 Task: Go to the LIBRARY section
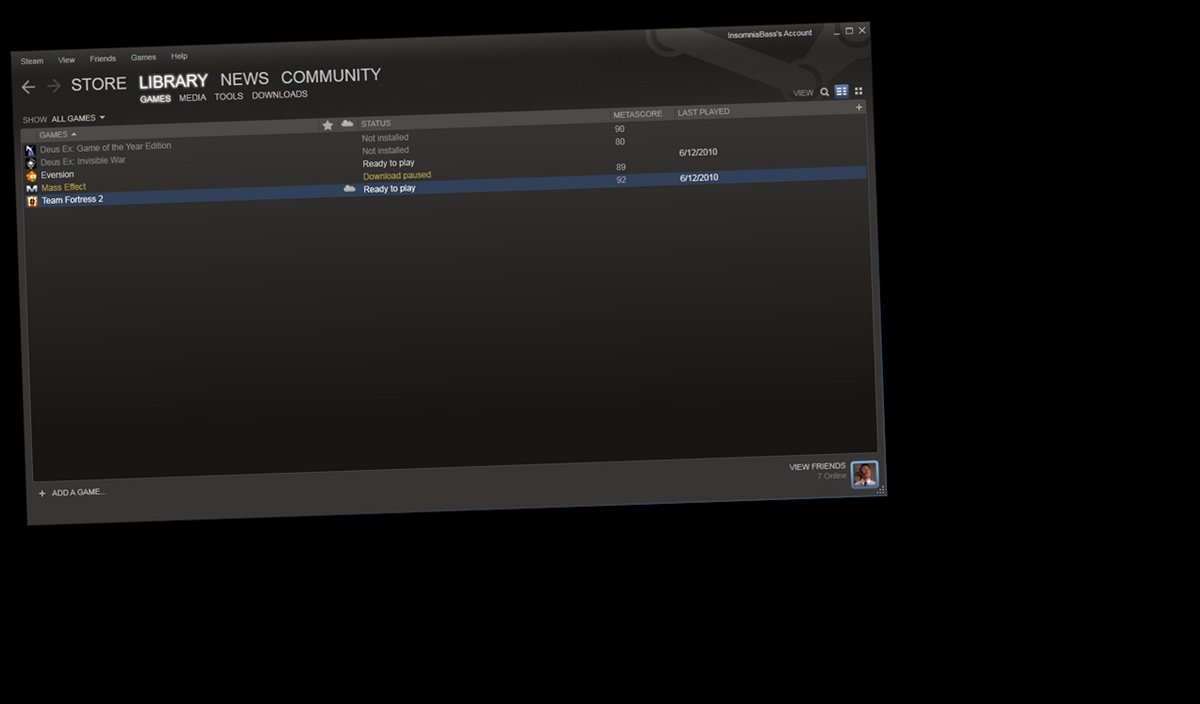click(x=173, y=81)
